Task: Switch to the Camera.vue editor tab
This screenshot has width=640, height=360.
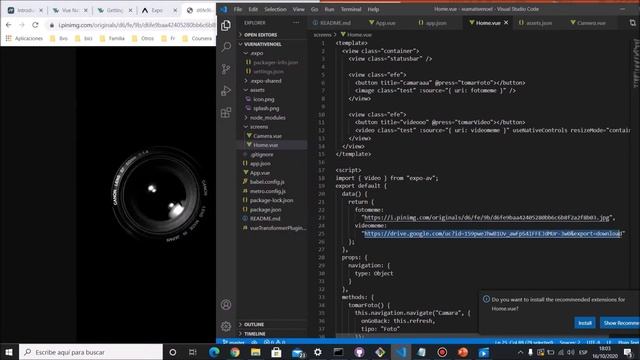Action: point(588,23)
